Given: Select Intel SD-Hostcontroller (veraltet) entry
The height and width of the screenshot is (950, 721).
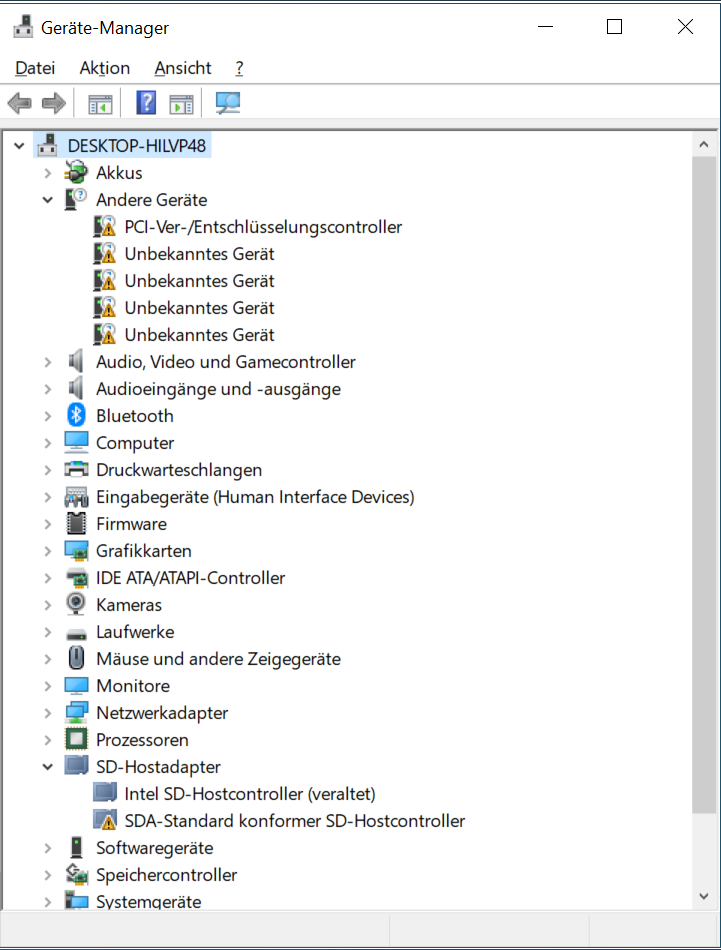Looking at the screenshot, I should (x=249, y=794).
